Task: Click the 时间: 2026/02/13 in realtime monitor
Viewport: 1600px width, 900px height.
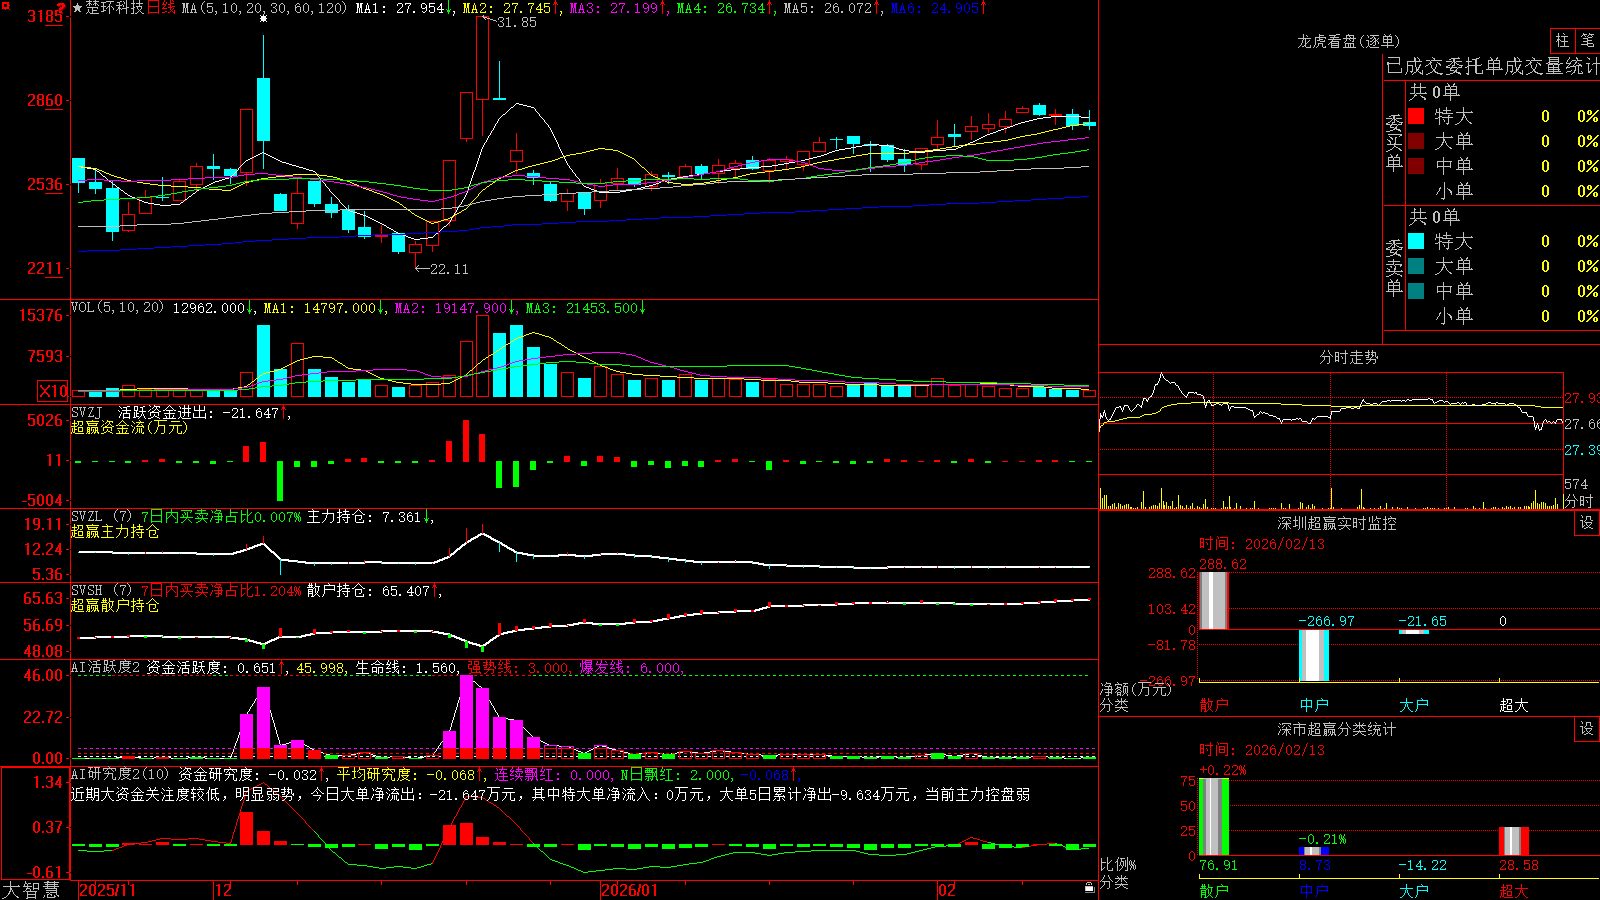Action: point(1262,544)
